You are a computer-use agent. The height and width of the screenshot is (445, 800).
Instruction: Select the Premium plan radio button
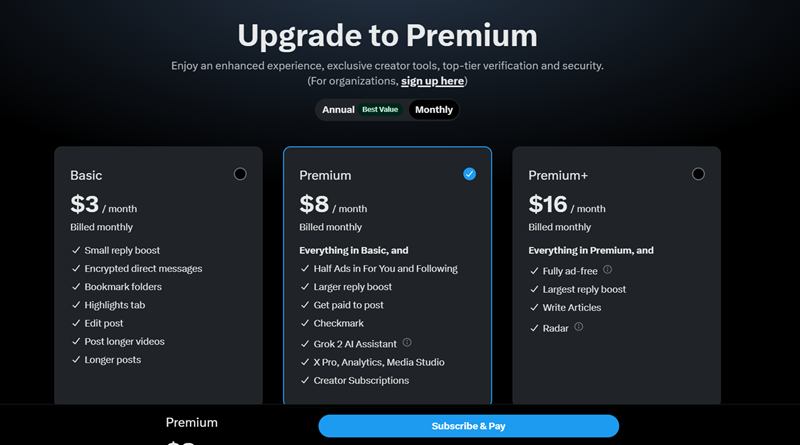(469, 174)
